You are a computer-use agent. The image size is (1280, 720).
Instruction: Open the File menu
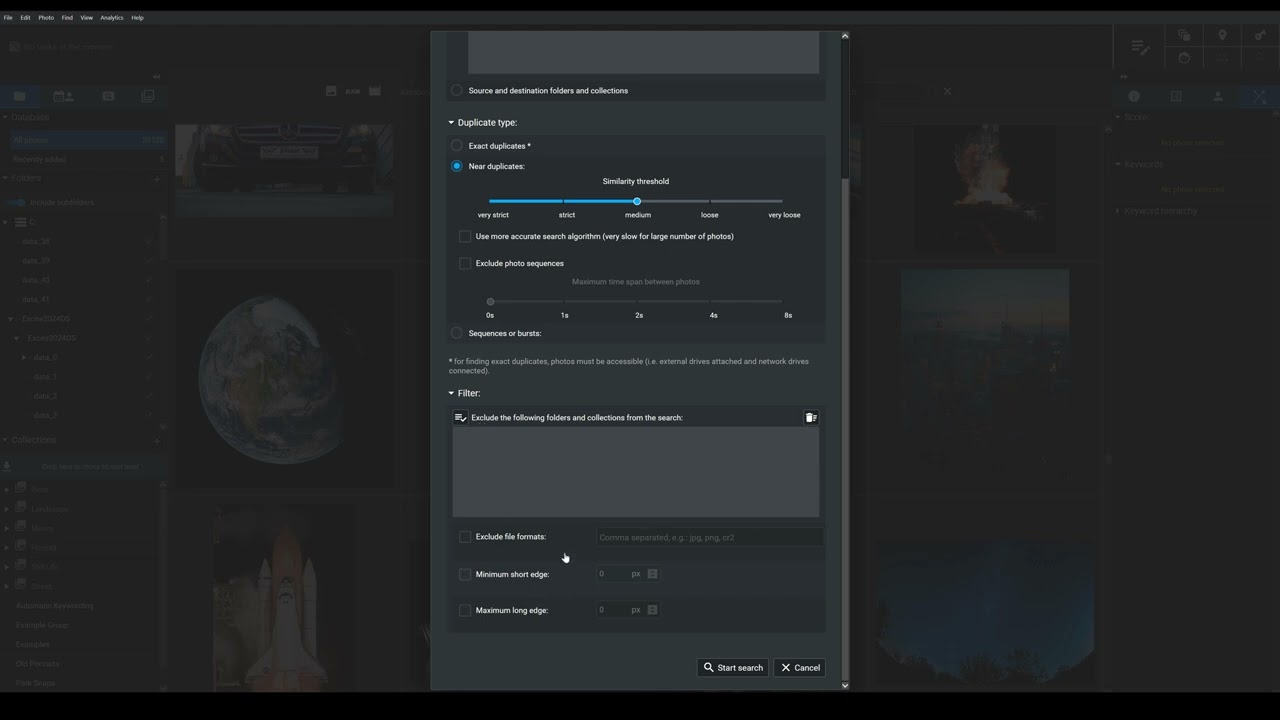[8, 17]
